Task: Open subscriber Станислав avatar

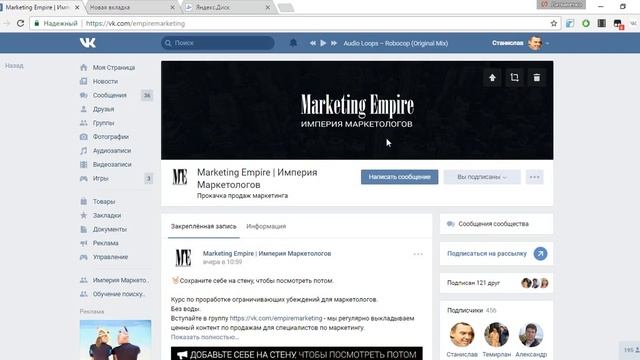Action: [462, 335]
